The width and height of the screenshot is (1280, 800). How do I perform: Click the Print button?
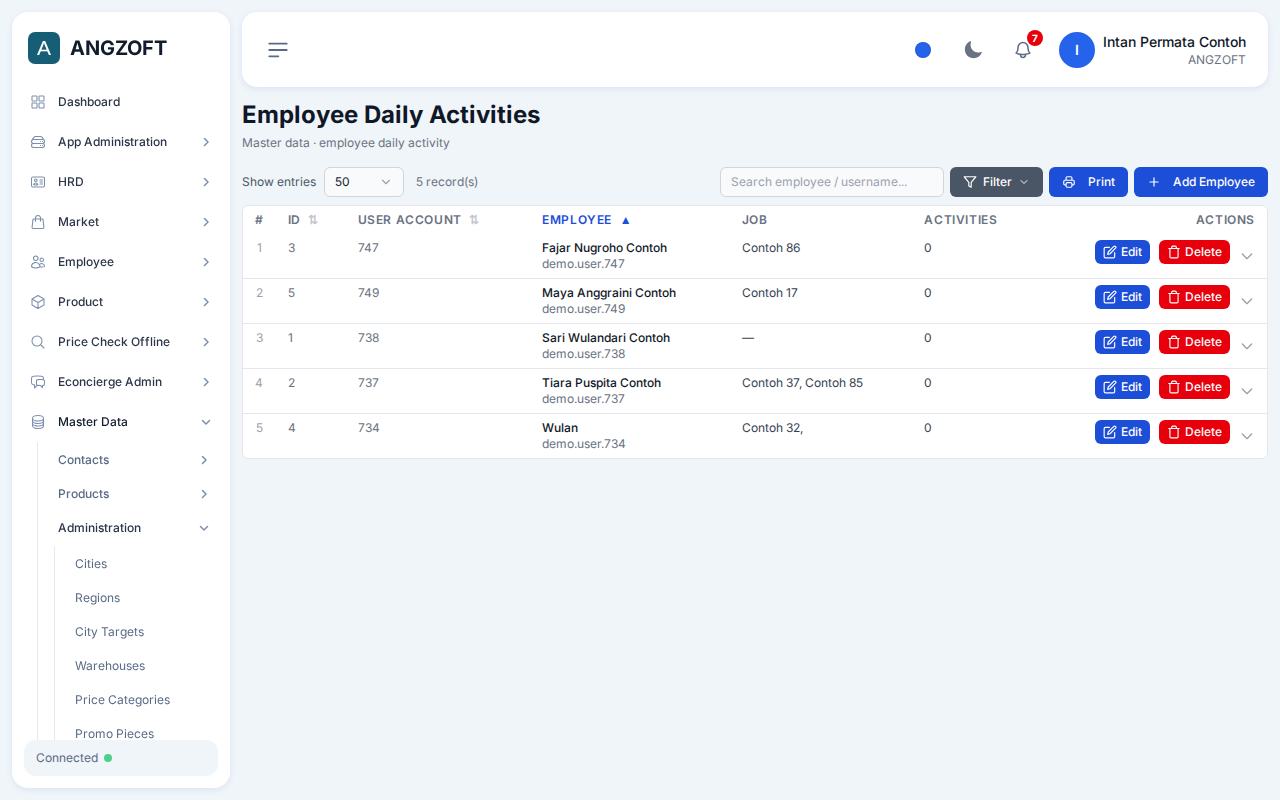[1088, 182]
